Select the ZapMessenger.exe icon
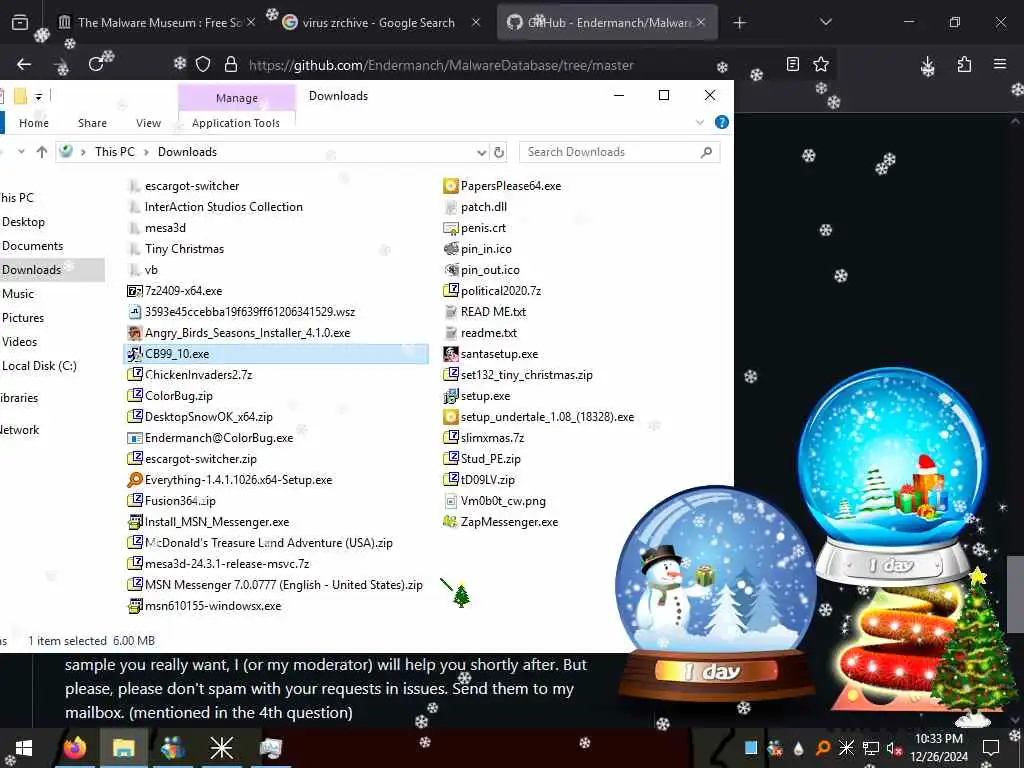 451,522
